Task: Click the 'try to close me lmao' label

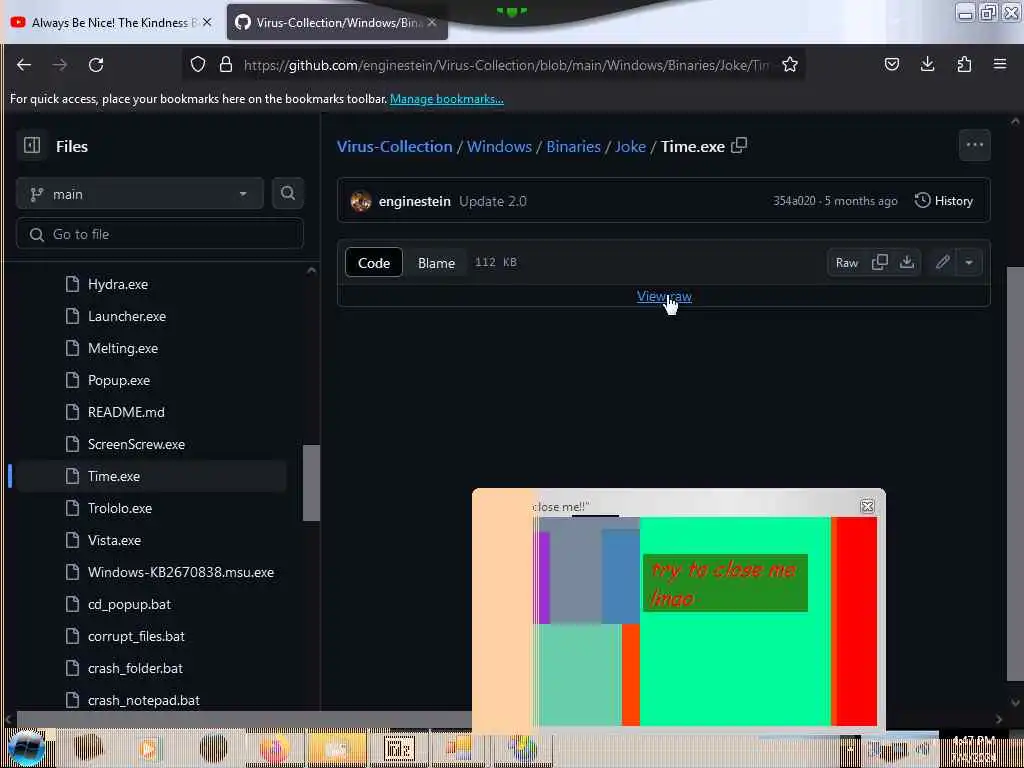Action: point(725,583)
